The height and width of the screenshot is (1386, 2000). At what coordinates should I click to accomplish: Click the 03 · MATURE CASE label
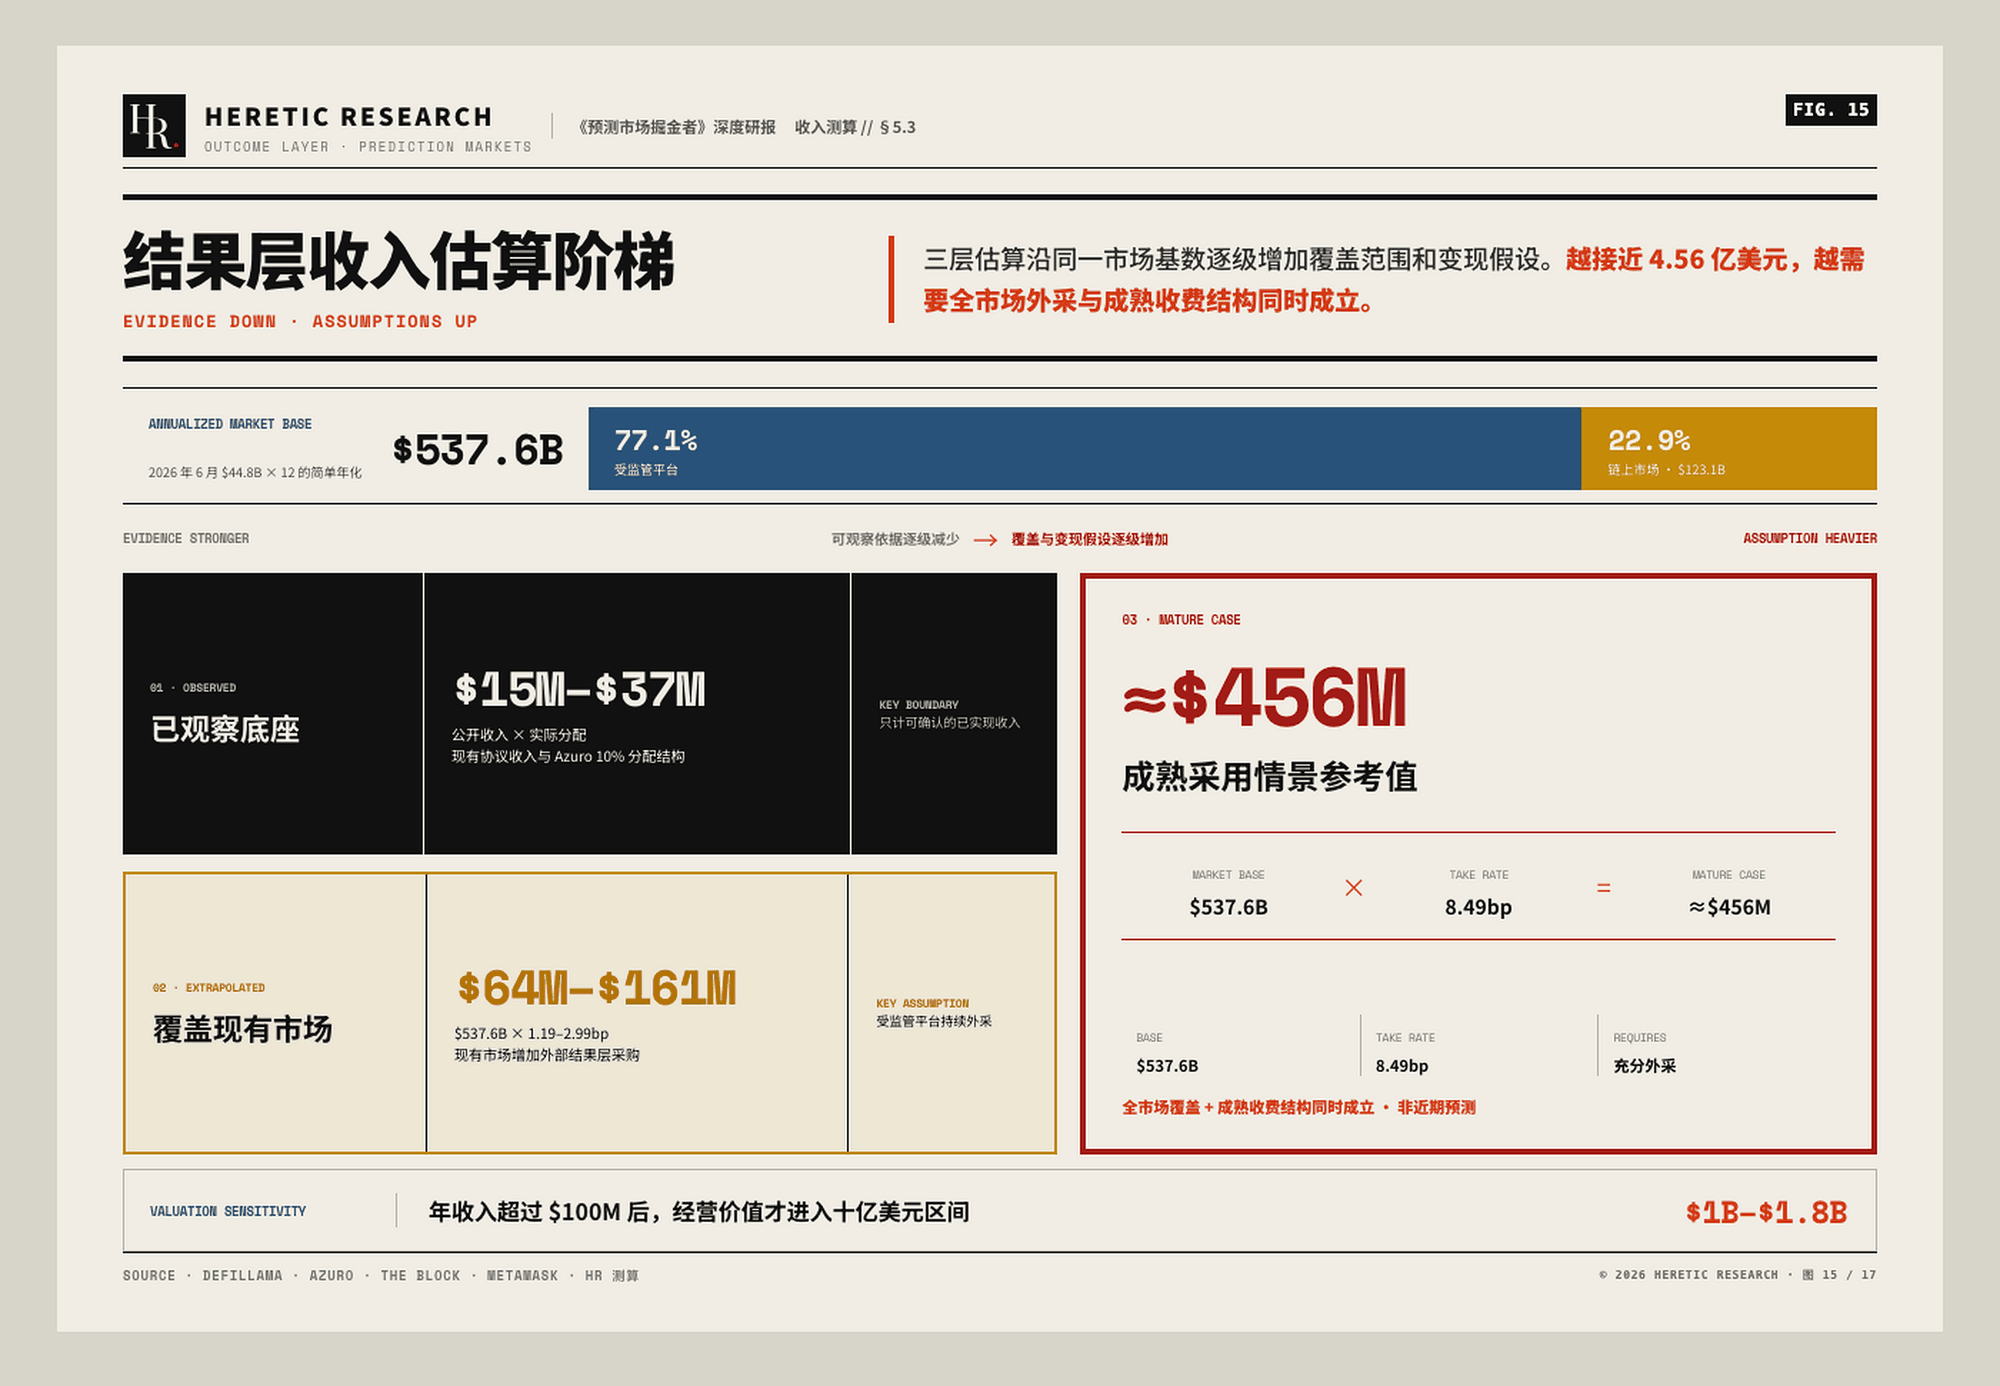(x=1181, y=620)
